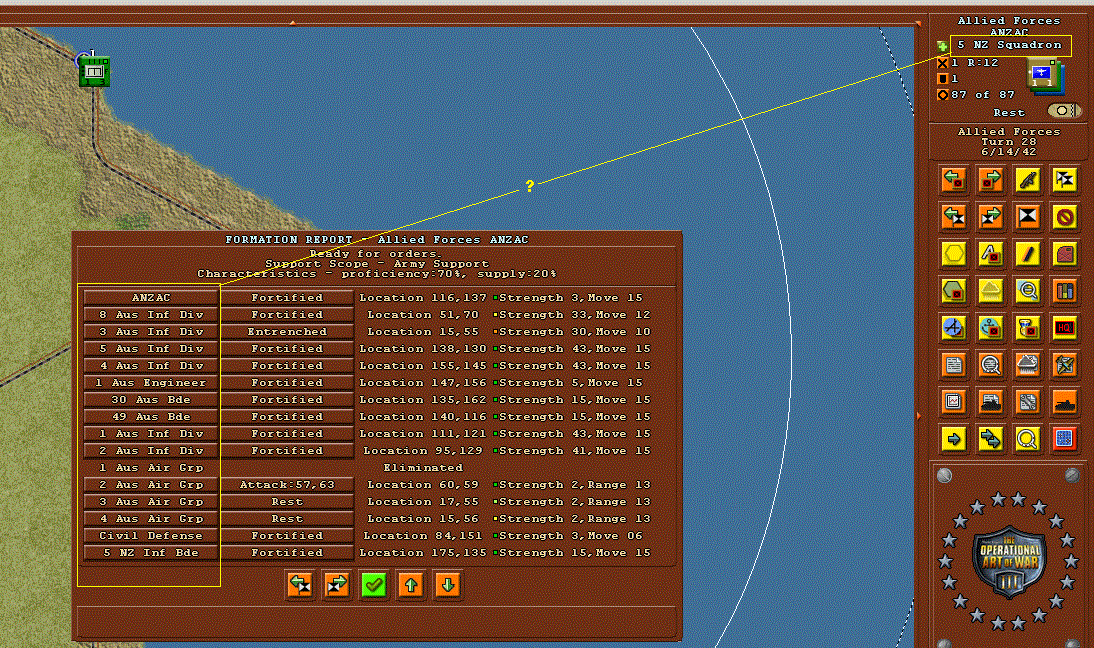Select previous unit arrow icon
The width and height of the screenshot is (1094, 648).
pos(954,179)
